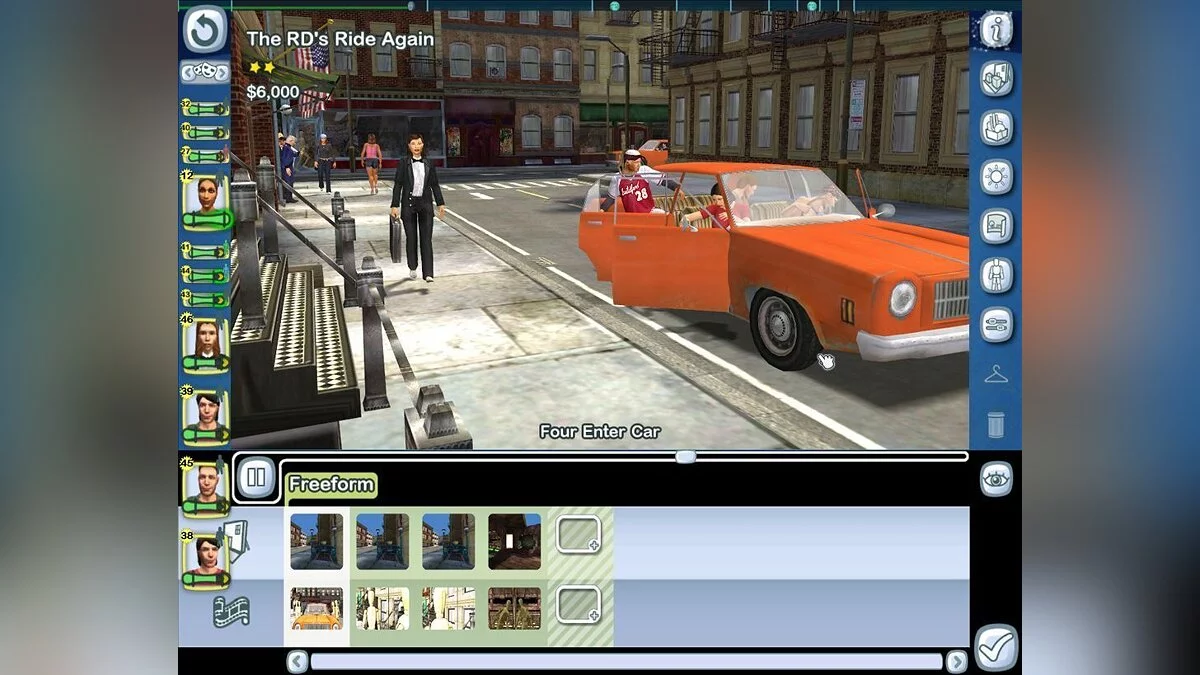This screenshot has height=675, width=1200.
Task: Add a new scene in the bottom empty slot
Action: coord(579,604)
